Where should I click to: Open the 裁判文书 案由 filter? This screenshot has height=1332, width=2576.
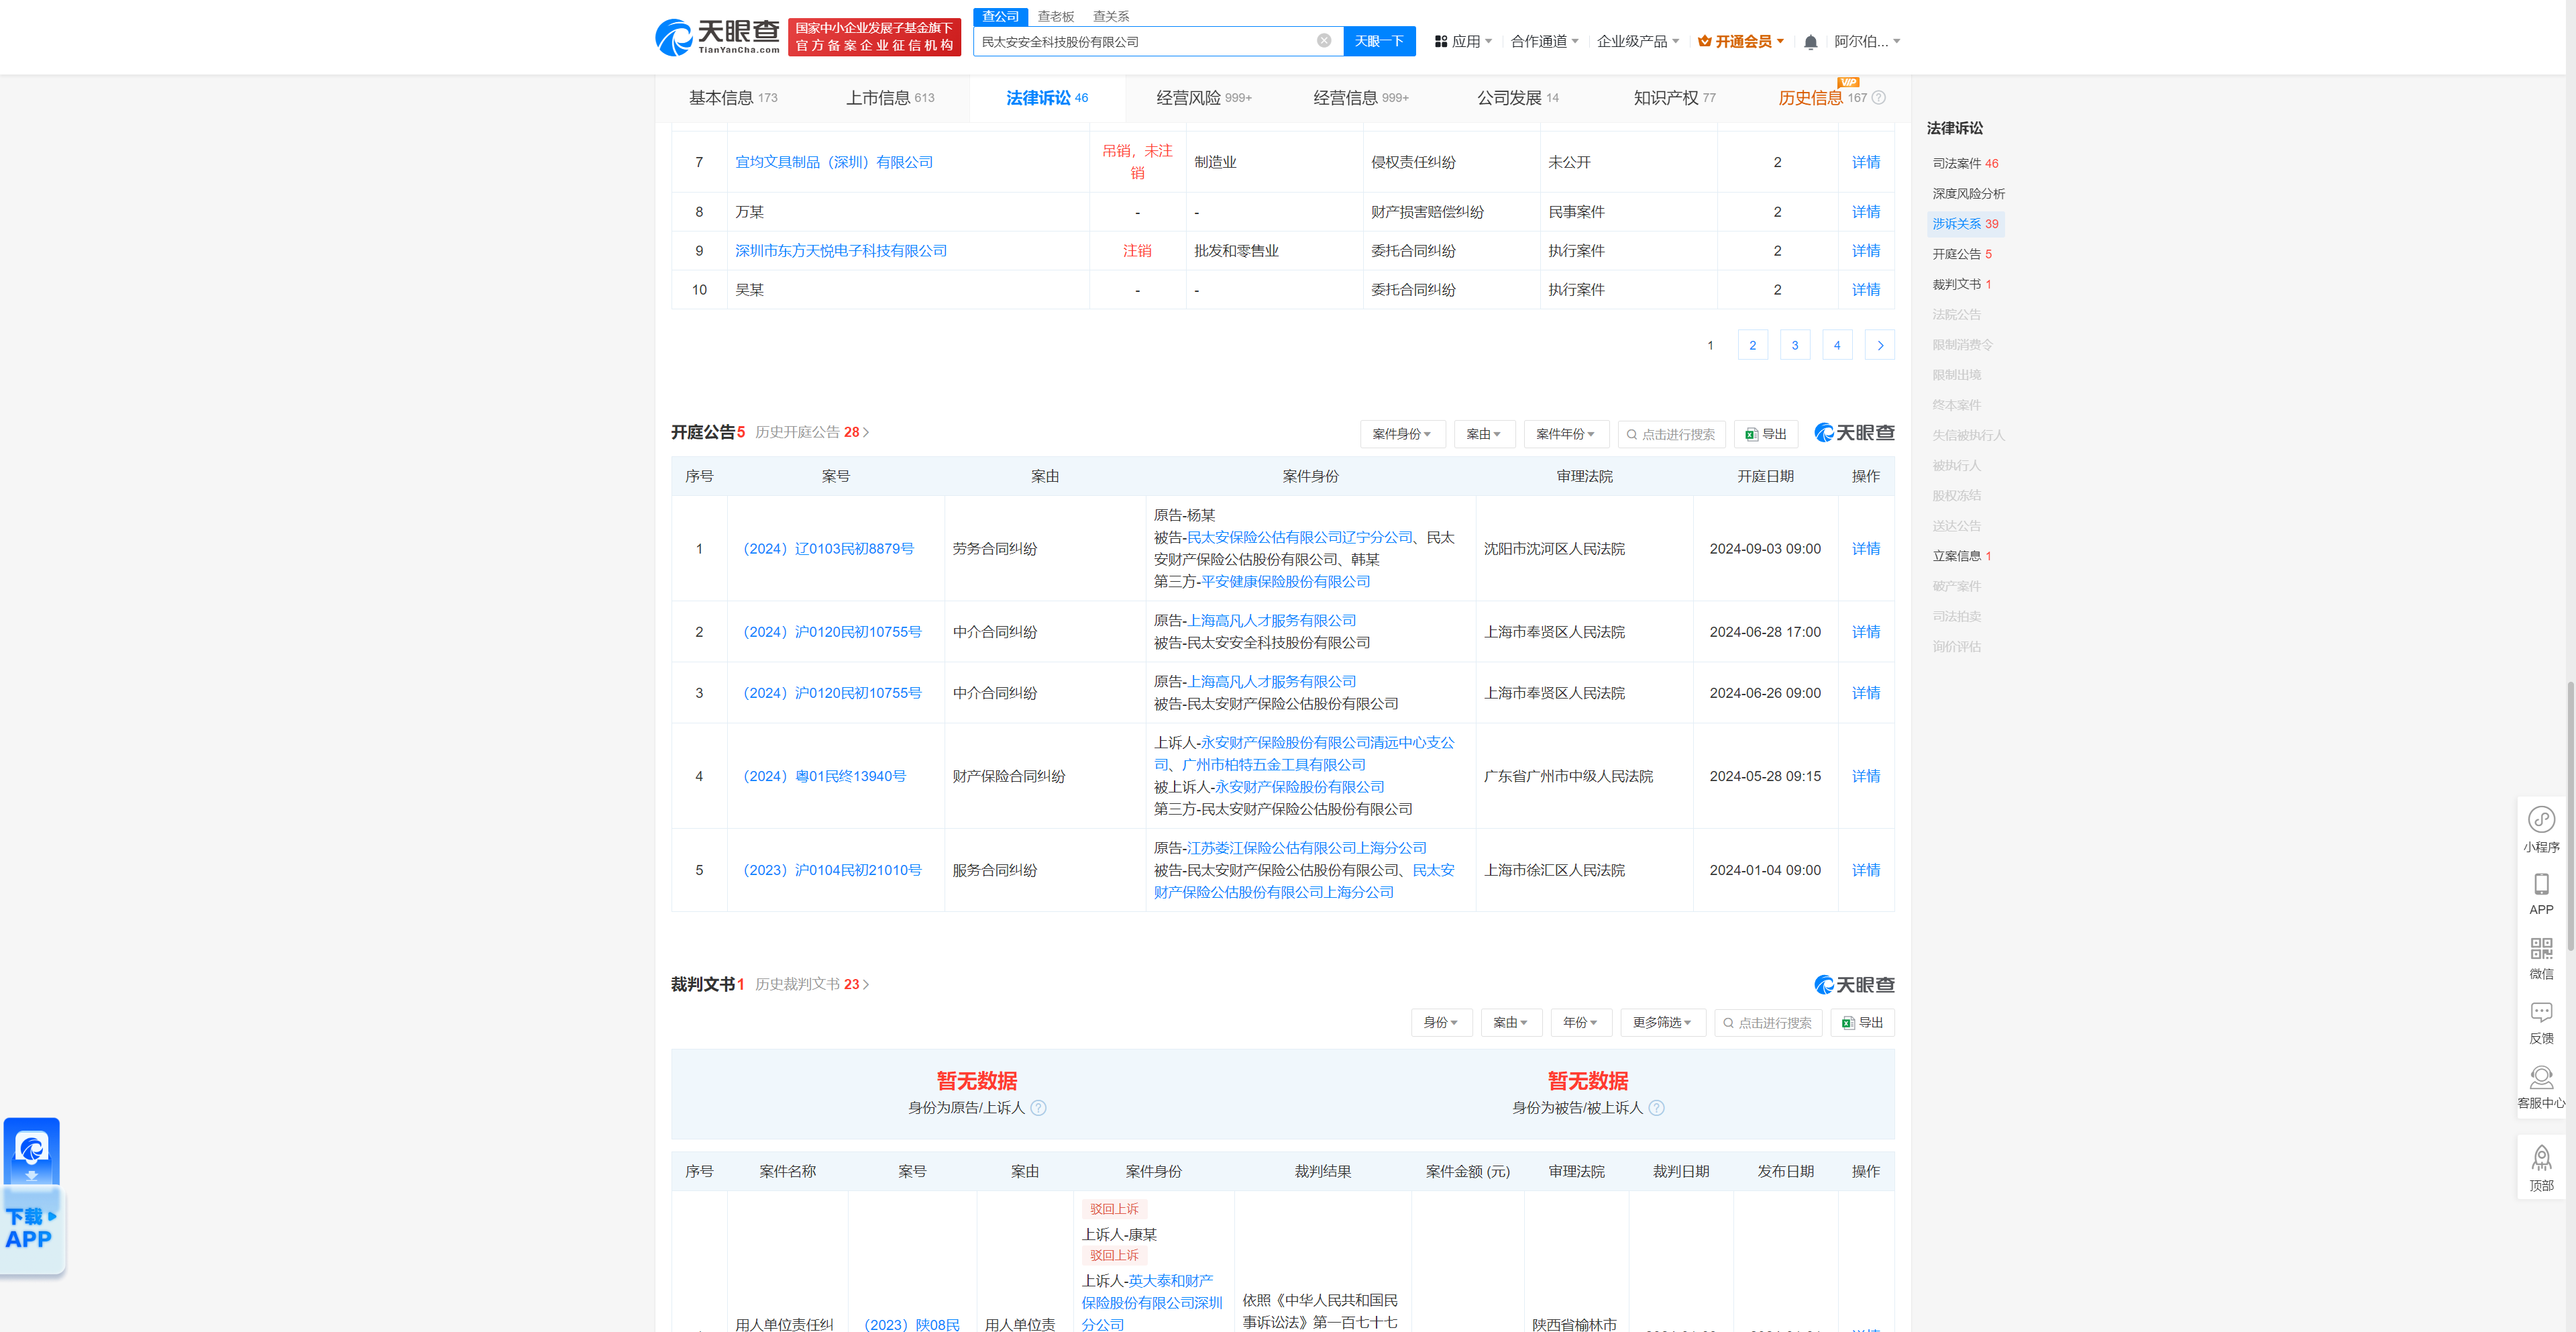click(1511, 1023)
